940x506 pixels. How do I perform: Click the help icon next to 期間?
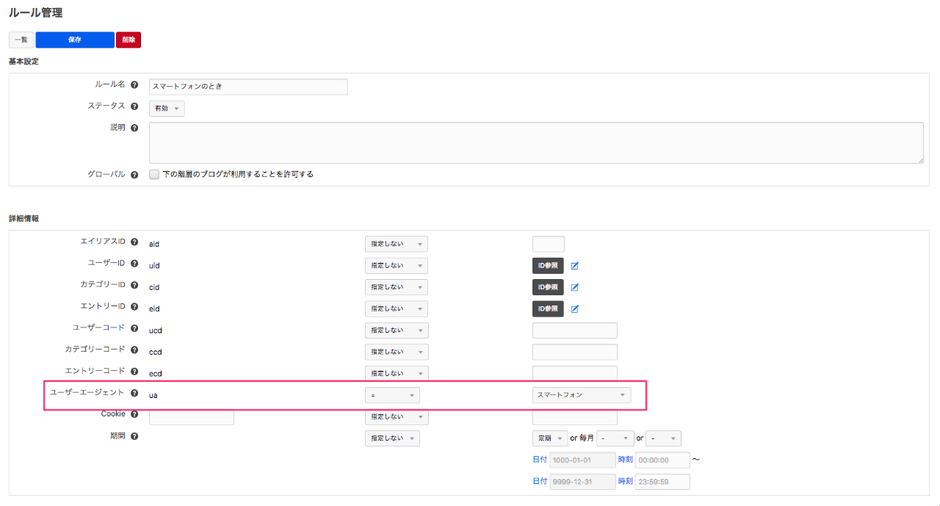click(135, 437)
